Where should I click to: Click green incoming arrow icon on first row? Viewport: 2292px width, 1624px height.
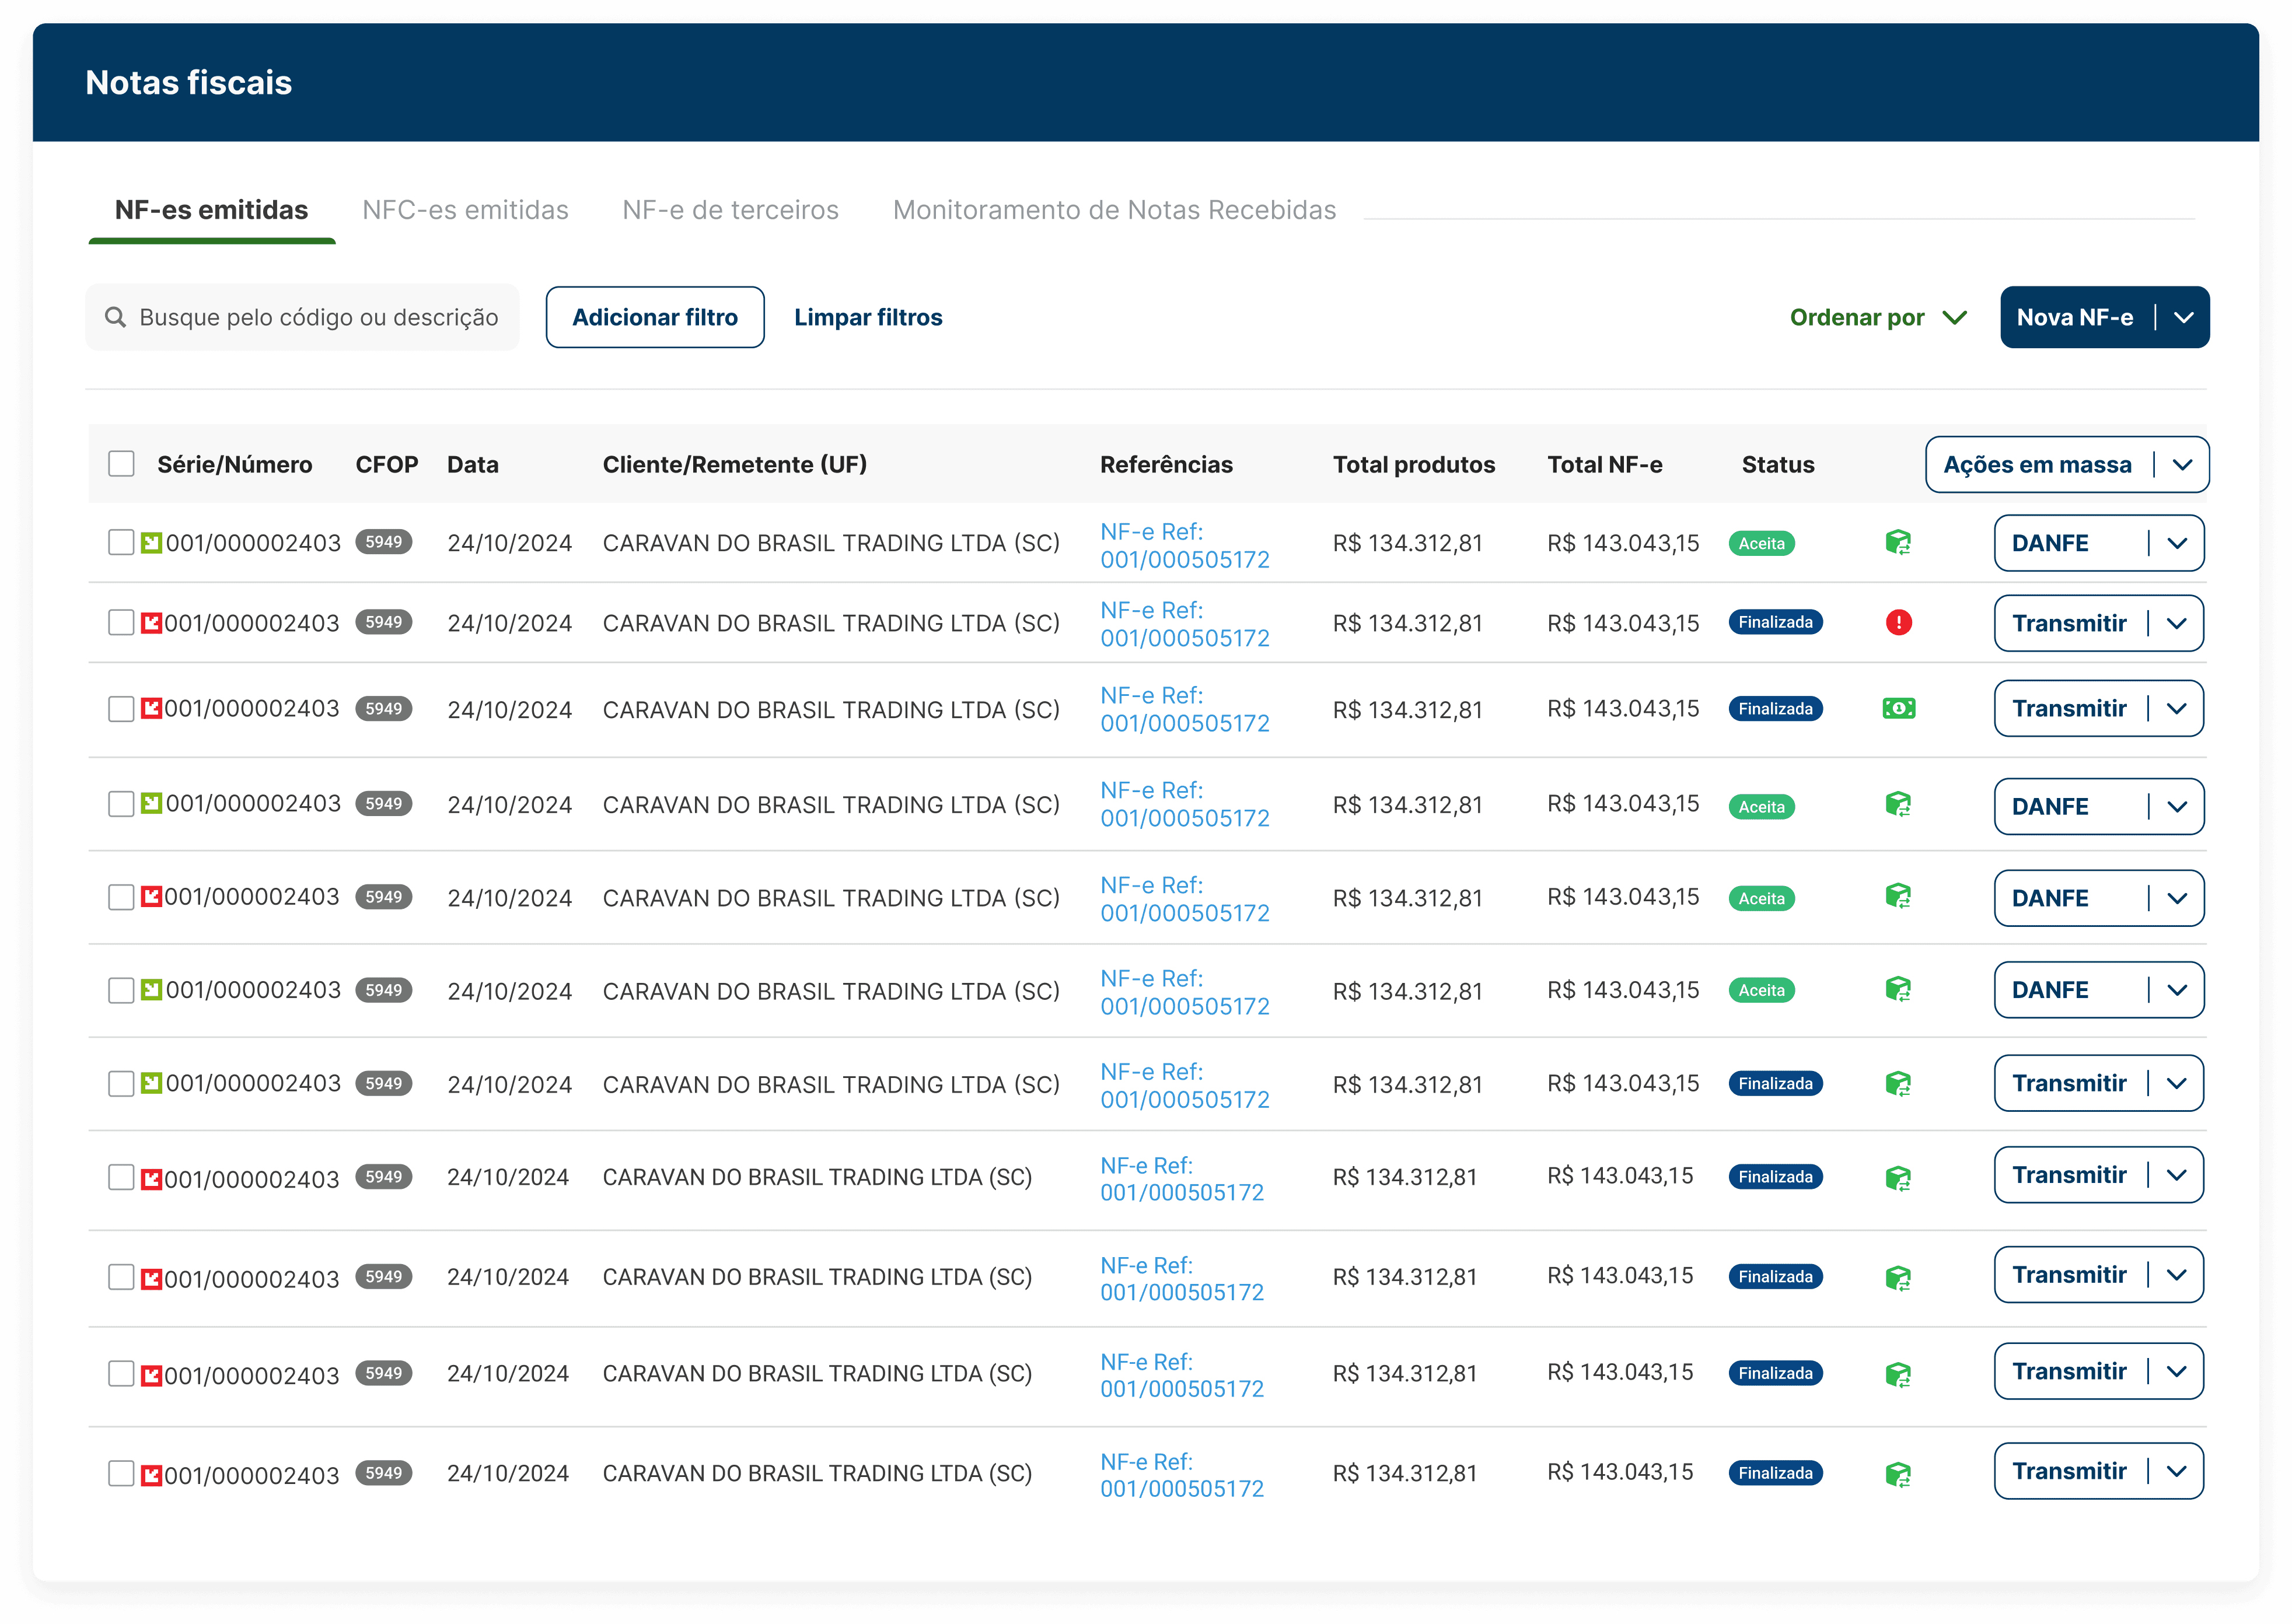151,543
